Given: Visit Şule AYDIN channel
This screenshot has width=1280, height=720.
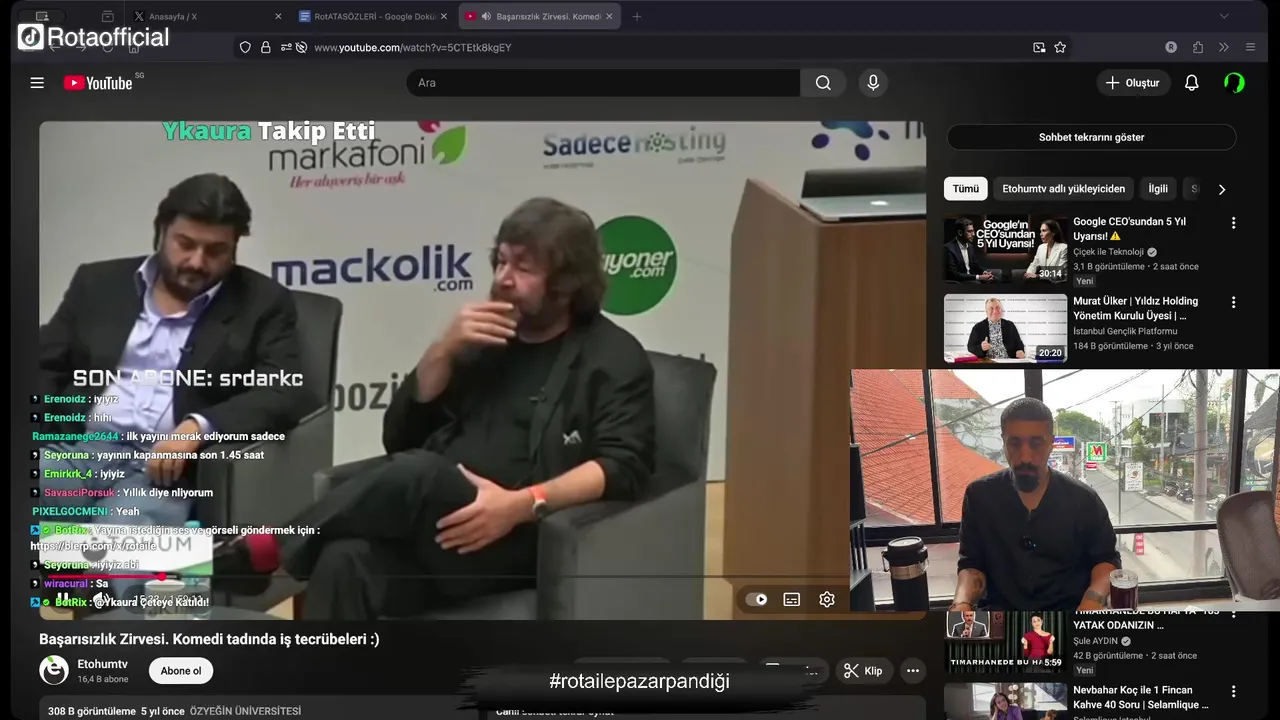Looking at the screenshot, I should click(1095, 641).
